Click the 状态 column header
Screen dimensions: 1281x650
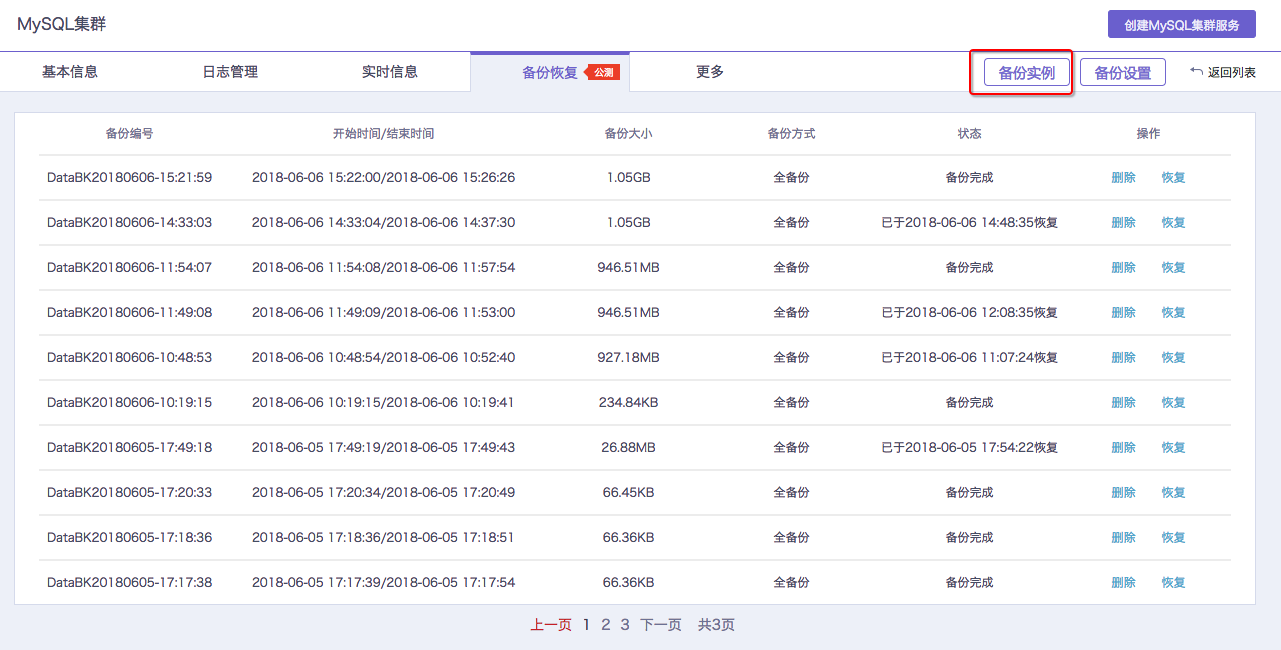[x=969, y=133]
